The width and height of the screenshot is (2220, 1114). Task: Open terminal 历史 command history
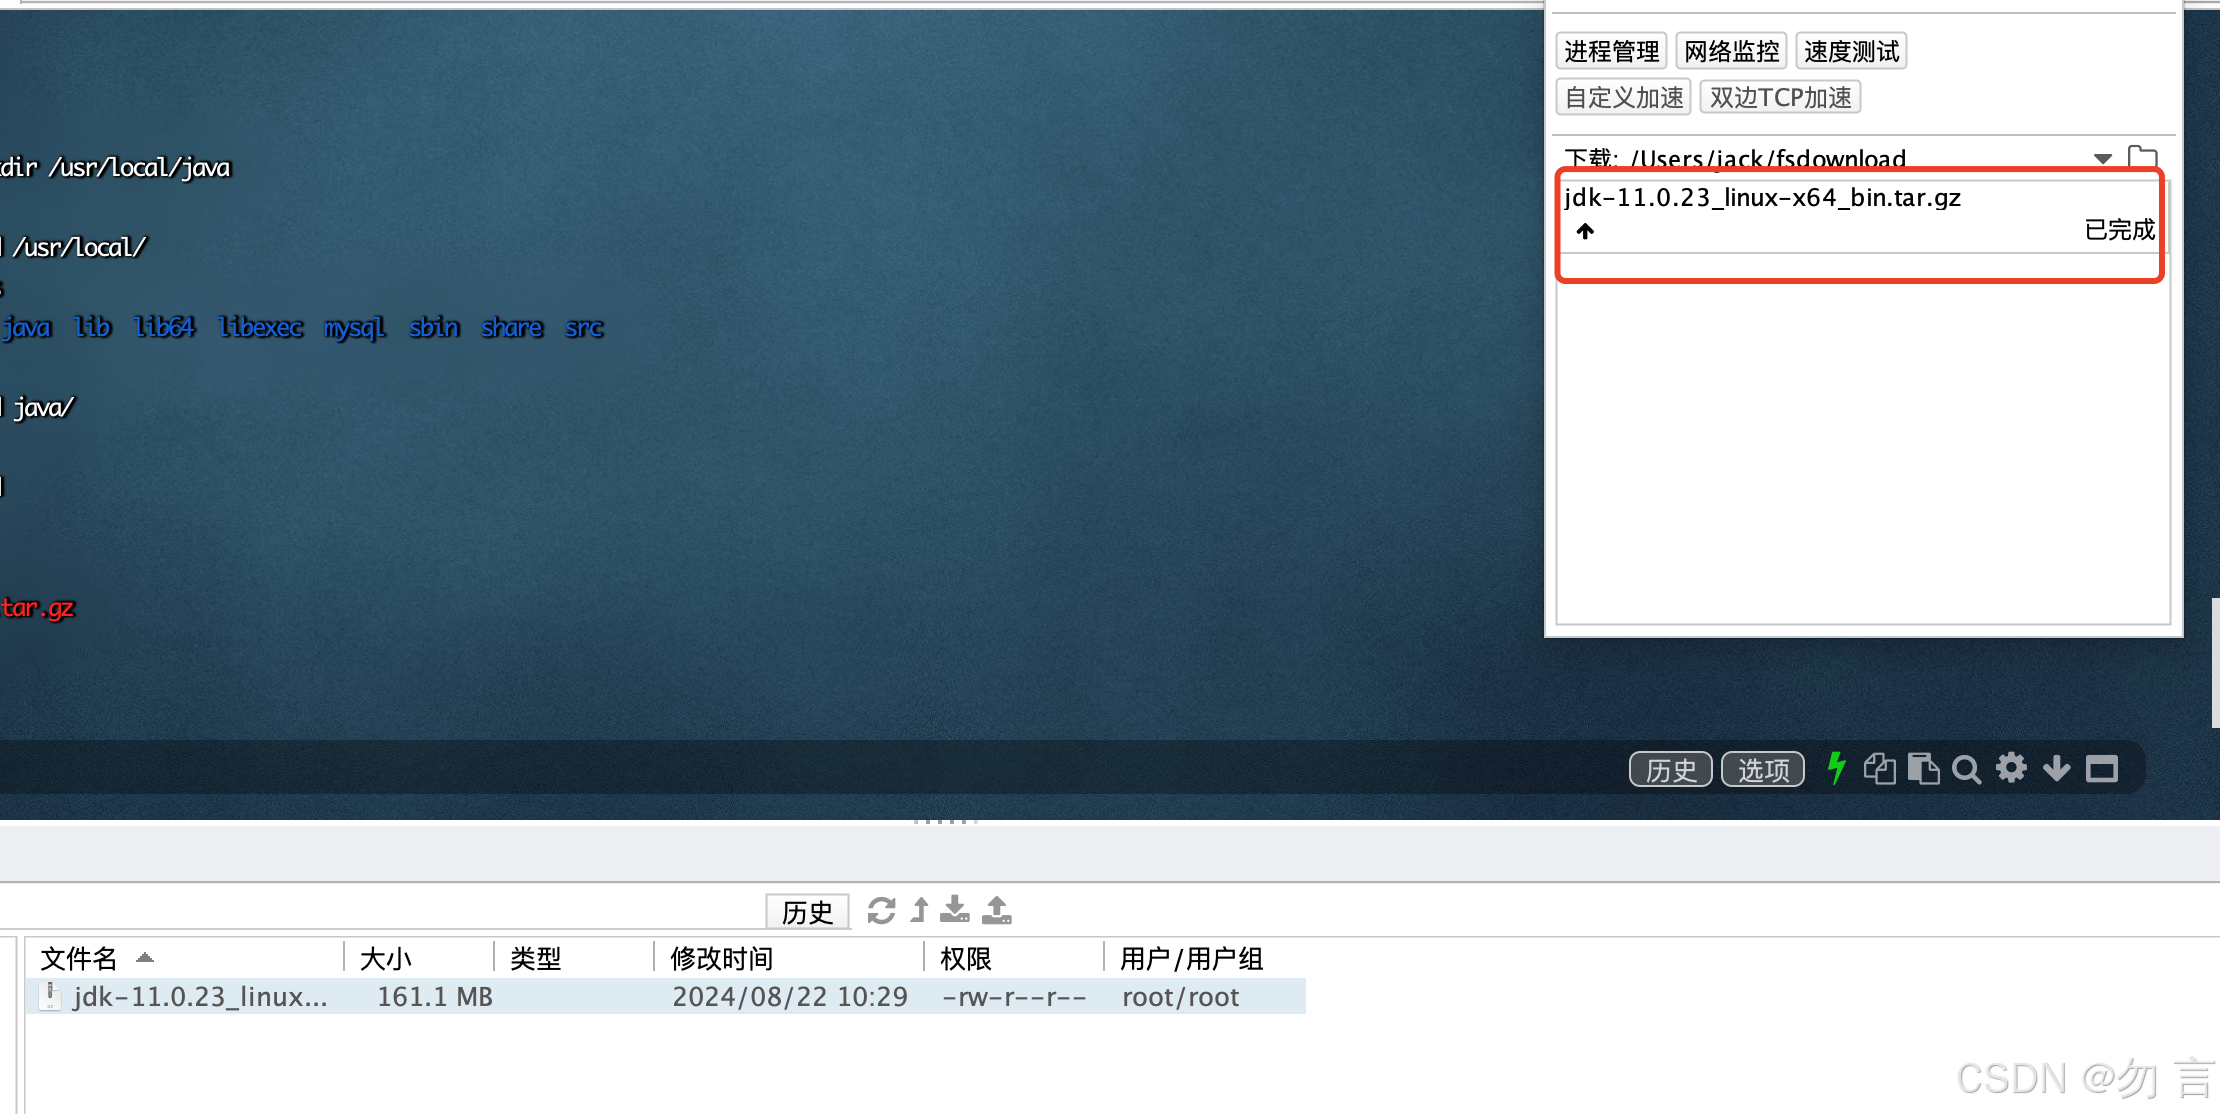[1671, 769]
